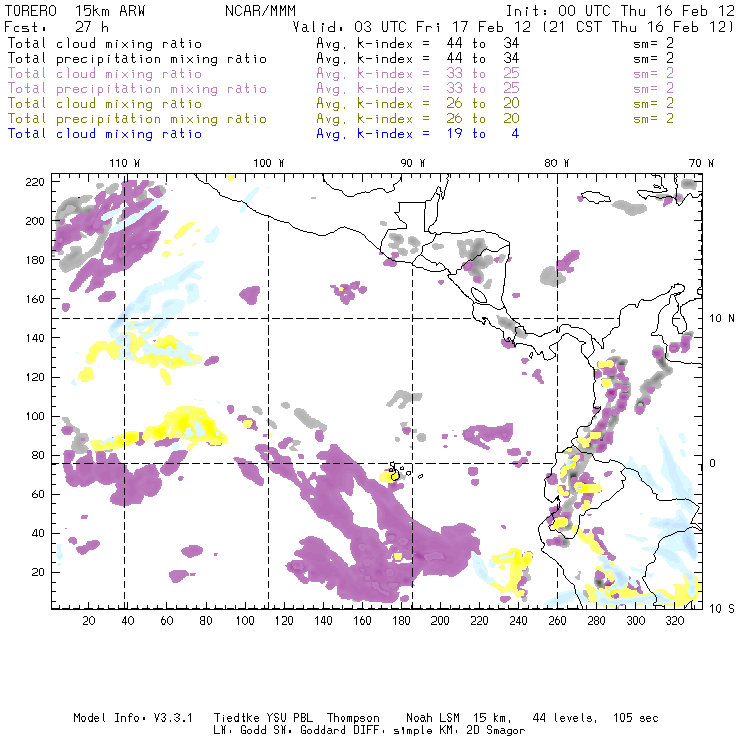This screenshot has height=740, width=740.
Task: Click '100' on the horizontal axis
Action: (245, 621)
